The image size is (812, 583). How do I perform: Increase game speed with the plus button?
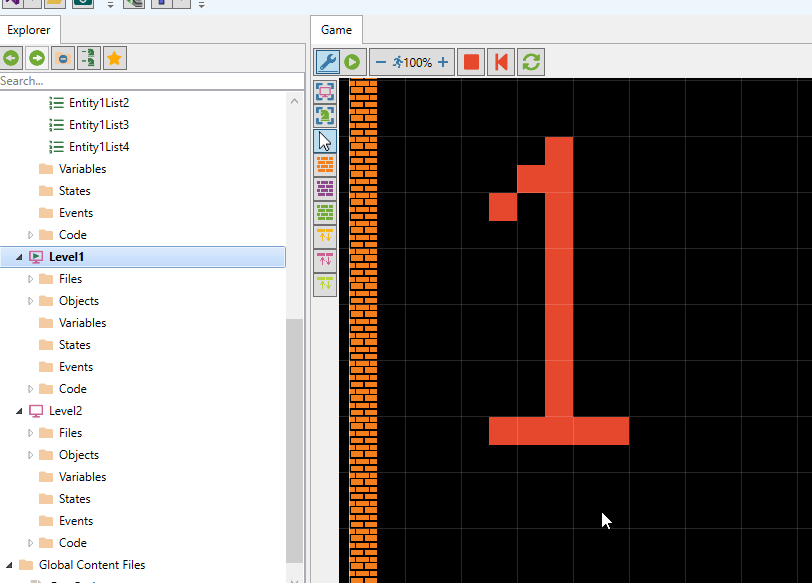click(x=443, y=62)
